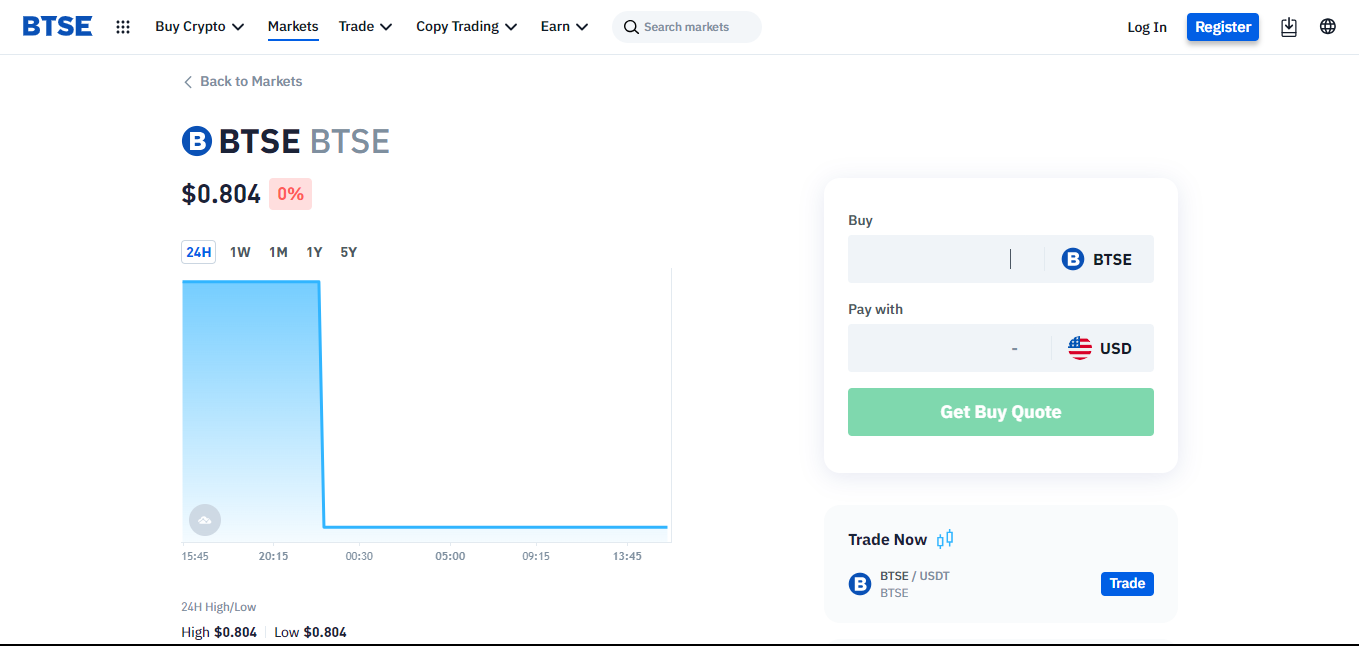Switch chart range to 5Y

pyautogui.click(x=348, y=252)
